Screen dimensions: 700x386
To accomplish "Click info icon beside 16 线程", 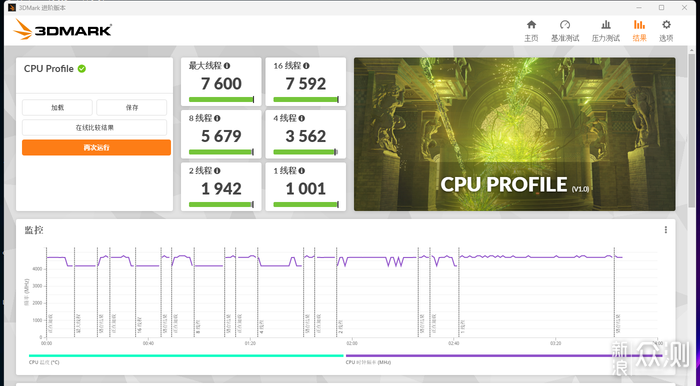I will coord(306,66).
